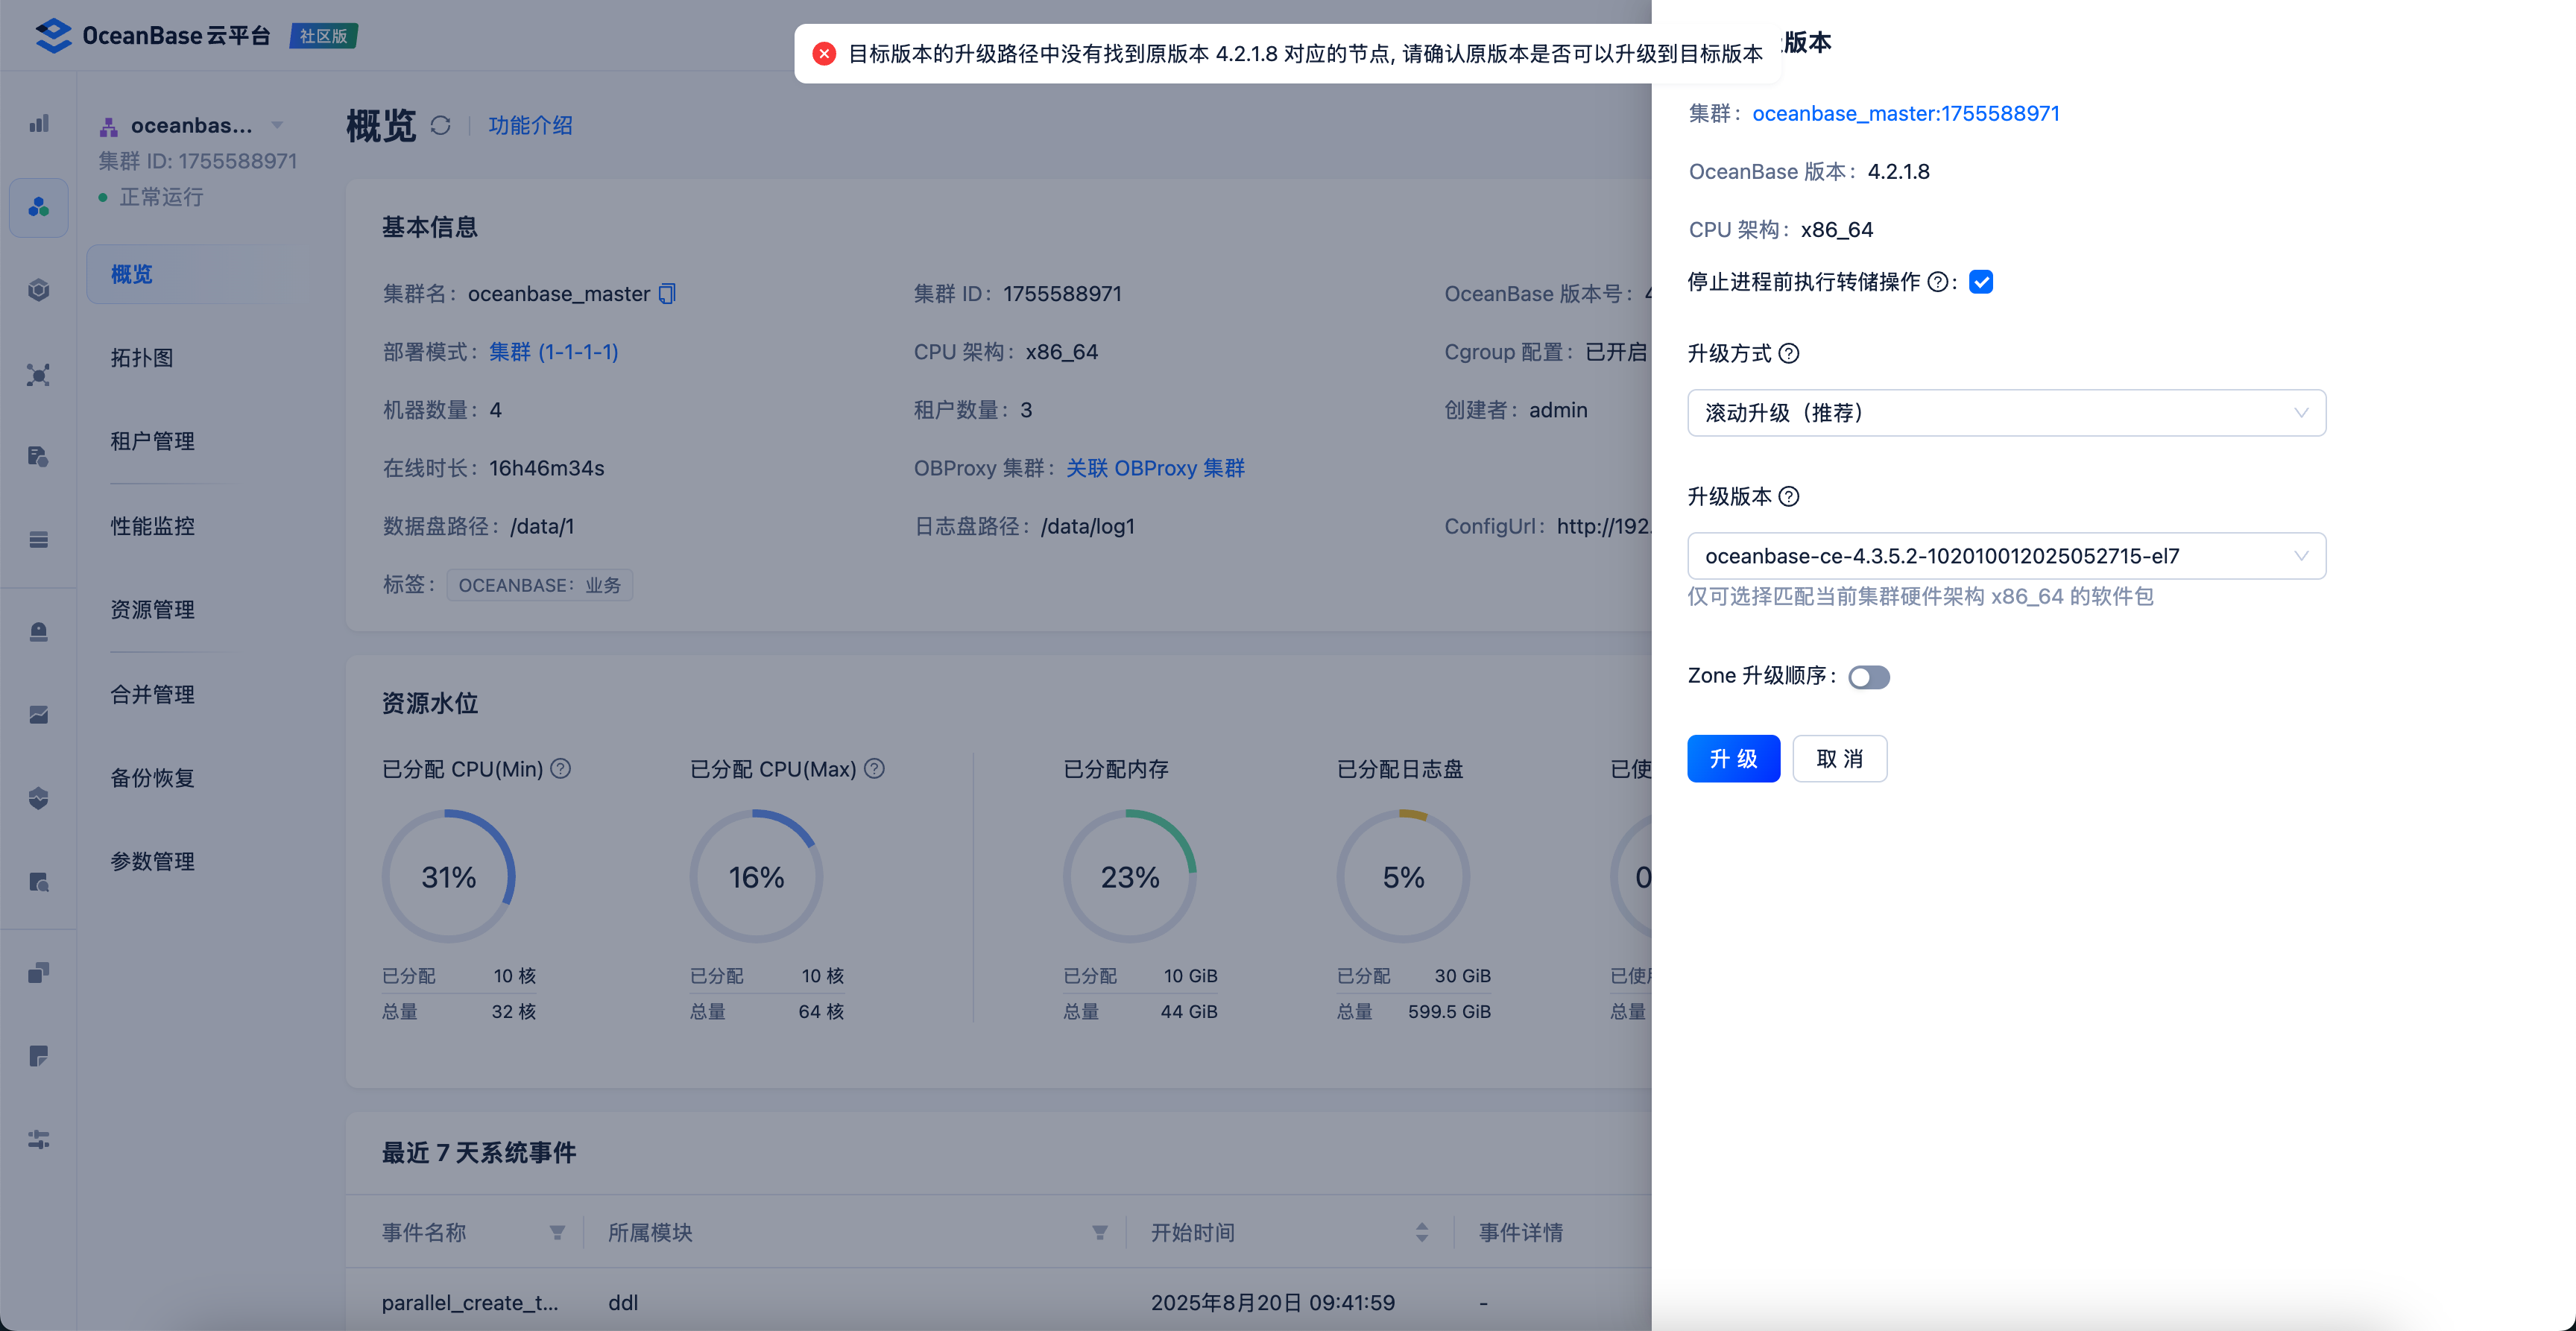Click the 23% memory progress ring
The width and height of the screenshot is (2576, 1331).
(1130, 876)
